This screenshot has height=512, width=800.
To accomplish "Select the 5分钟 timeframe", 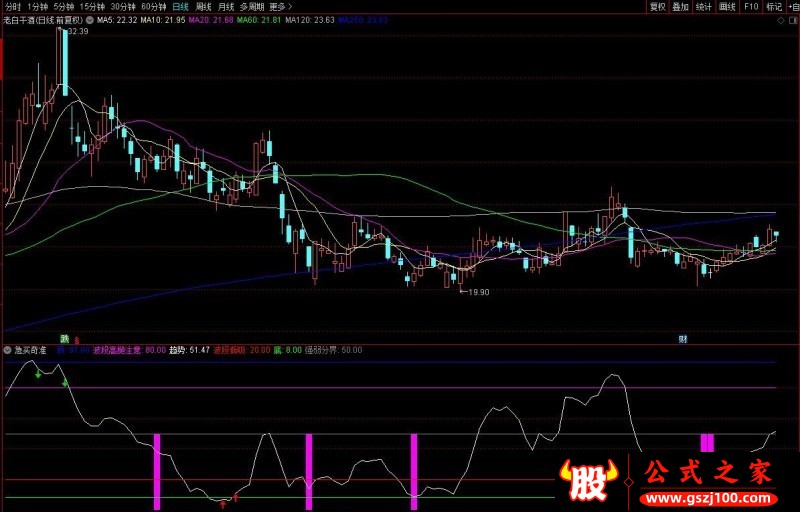I will click(x=64, y=6).
